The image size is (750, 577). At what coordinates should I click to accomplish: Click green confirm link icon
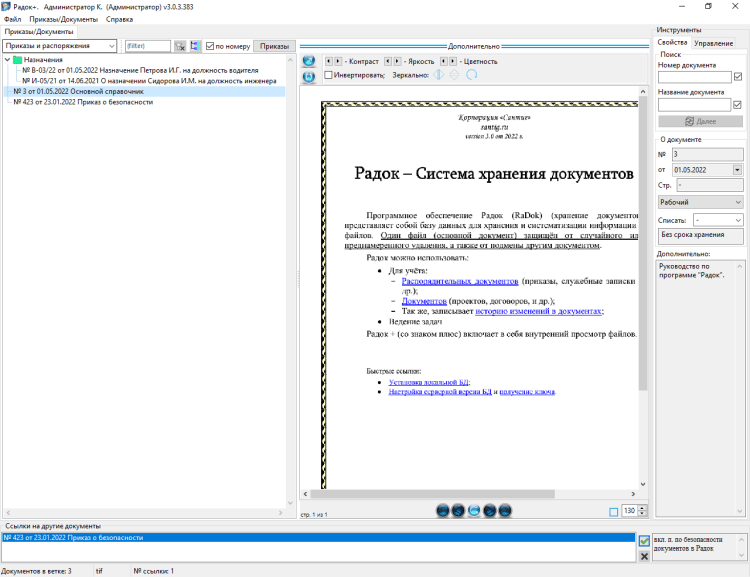coord(644,541)
